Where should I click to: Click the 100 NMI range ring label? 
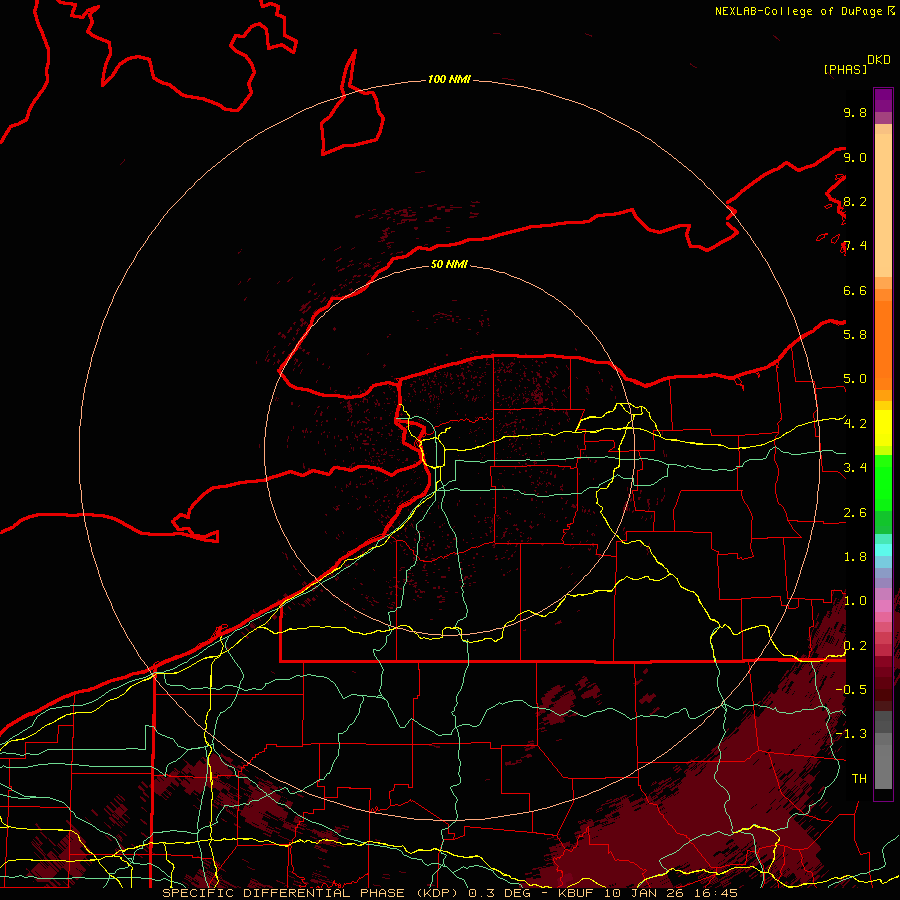coord(449,79)
